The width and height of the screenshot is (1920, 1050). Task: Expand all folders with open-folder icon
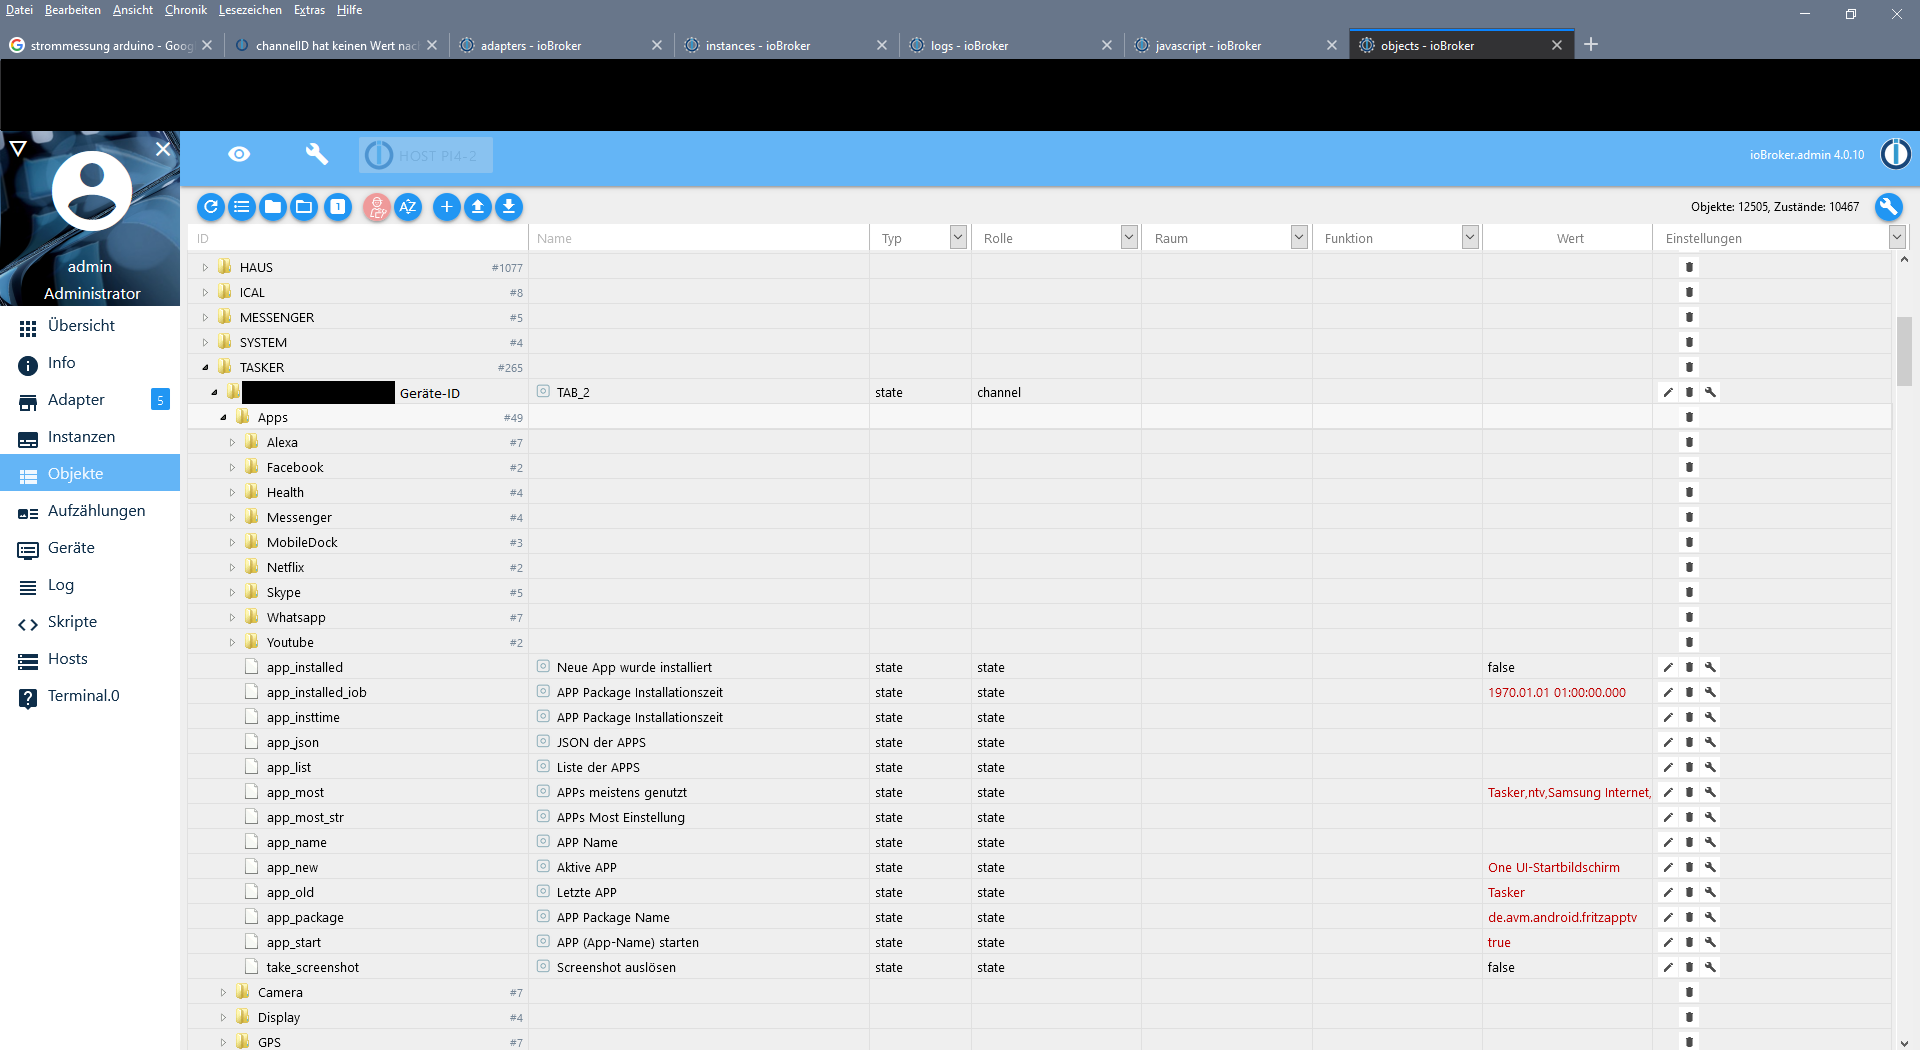[304, 207]
